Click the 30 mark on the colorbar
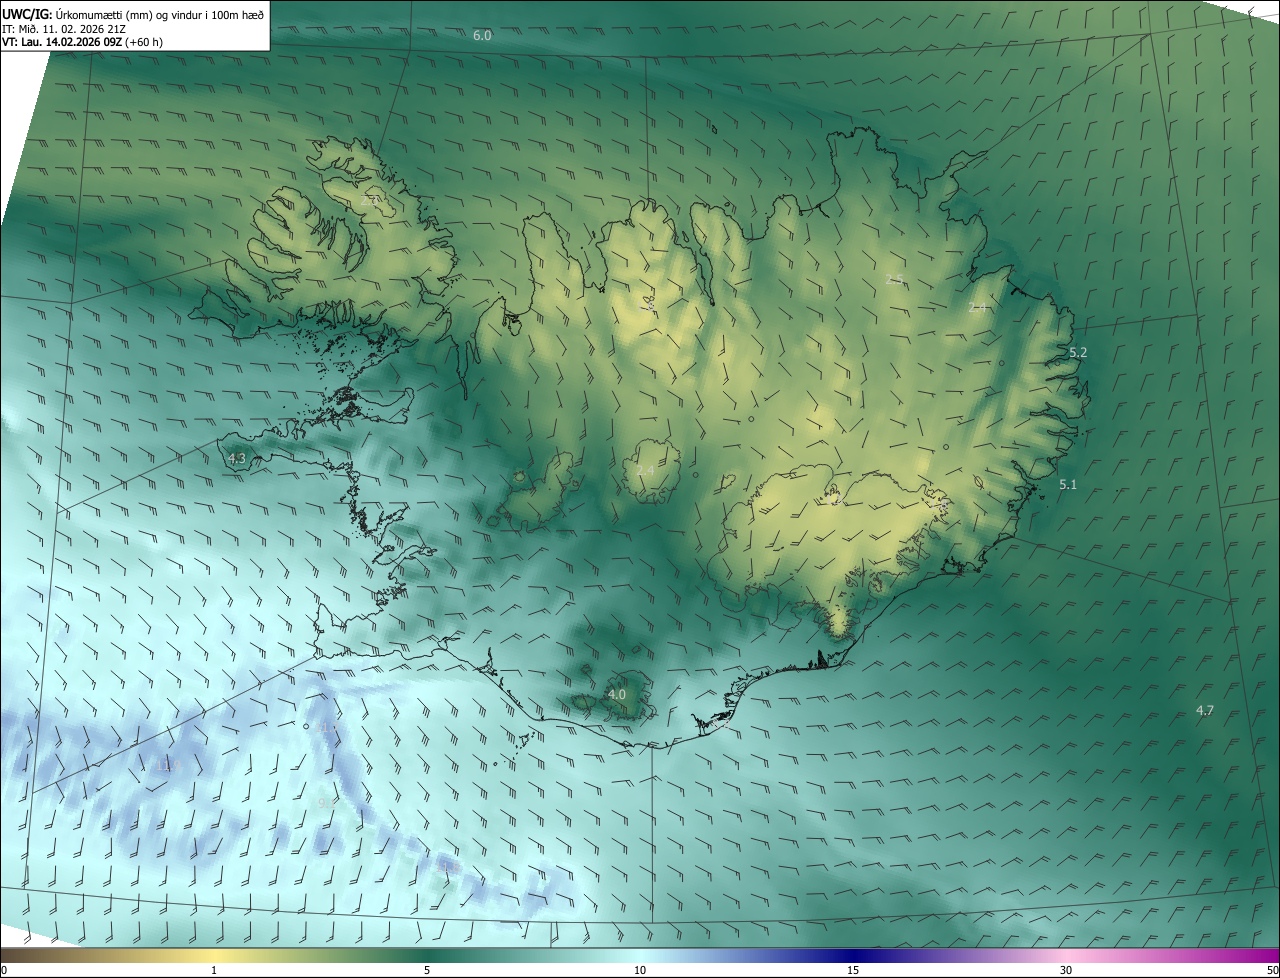Screen dimensions: 1280x978 point(1066,970)
